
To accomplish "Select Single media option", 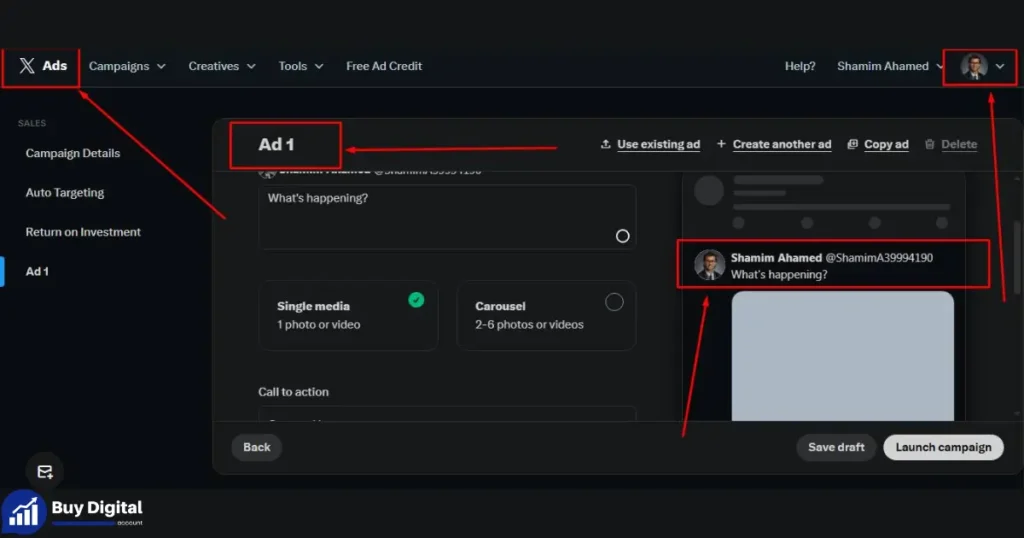I will pyautogui.click(x=348, y=315).
